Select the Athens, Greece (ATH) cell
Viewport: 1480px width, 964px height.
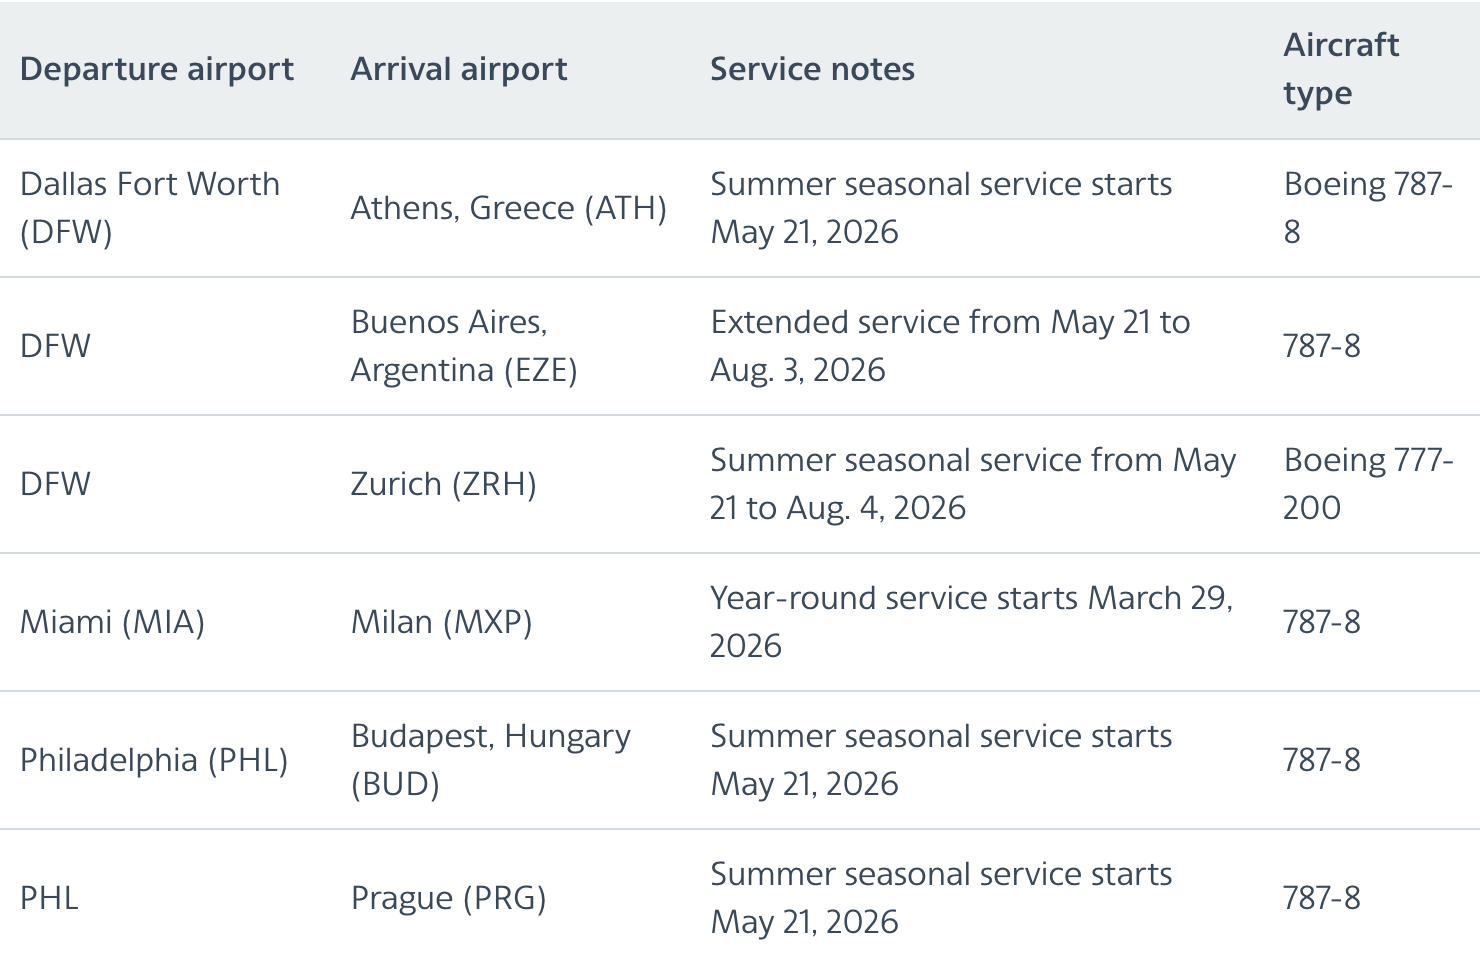508,208
